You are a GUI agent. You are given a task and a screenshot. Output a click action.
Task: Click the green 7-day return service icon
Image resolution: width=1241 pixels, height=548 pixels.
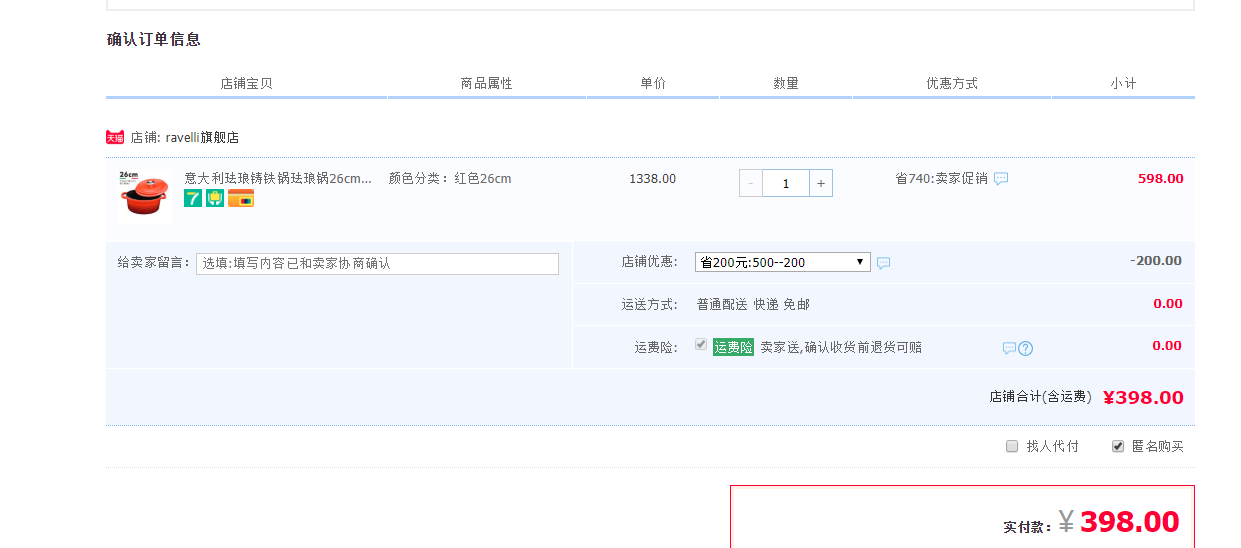(193, 198)
